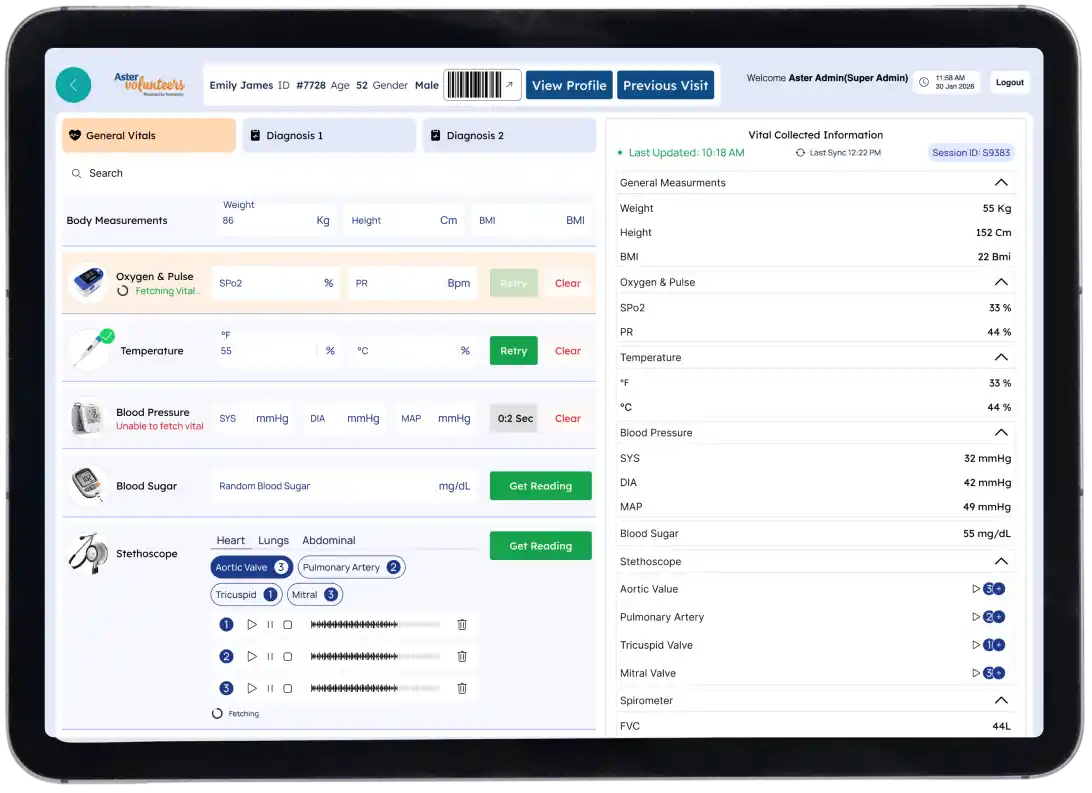This screenshot has width=1092, height=793.
Task: Clear the Blood Pressure reading
Action: coord(568,418)
